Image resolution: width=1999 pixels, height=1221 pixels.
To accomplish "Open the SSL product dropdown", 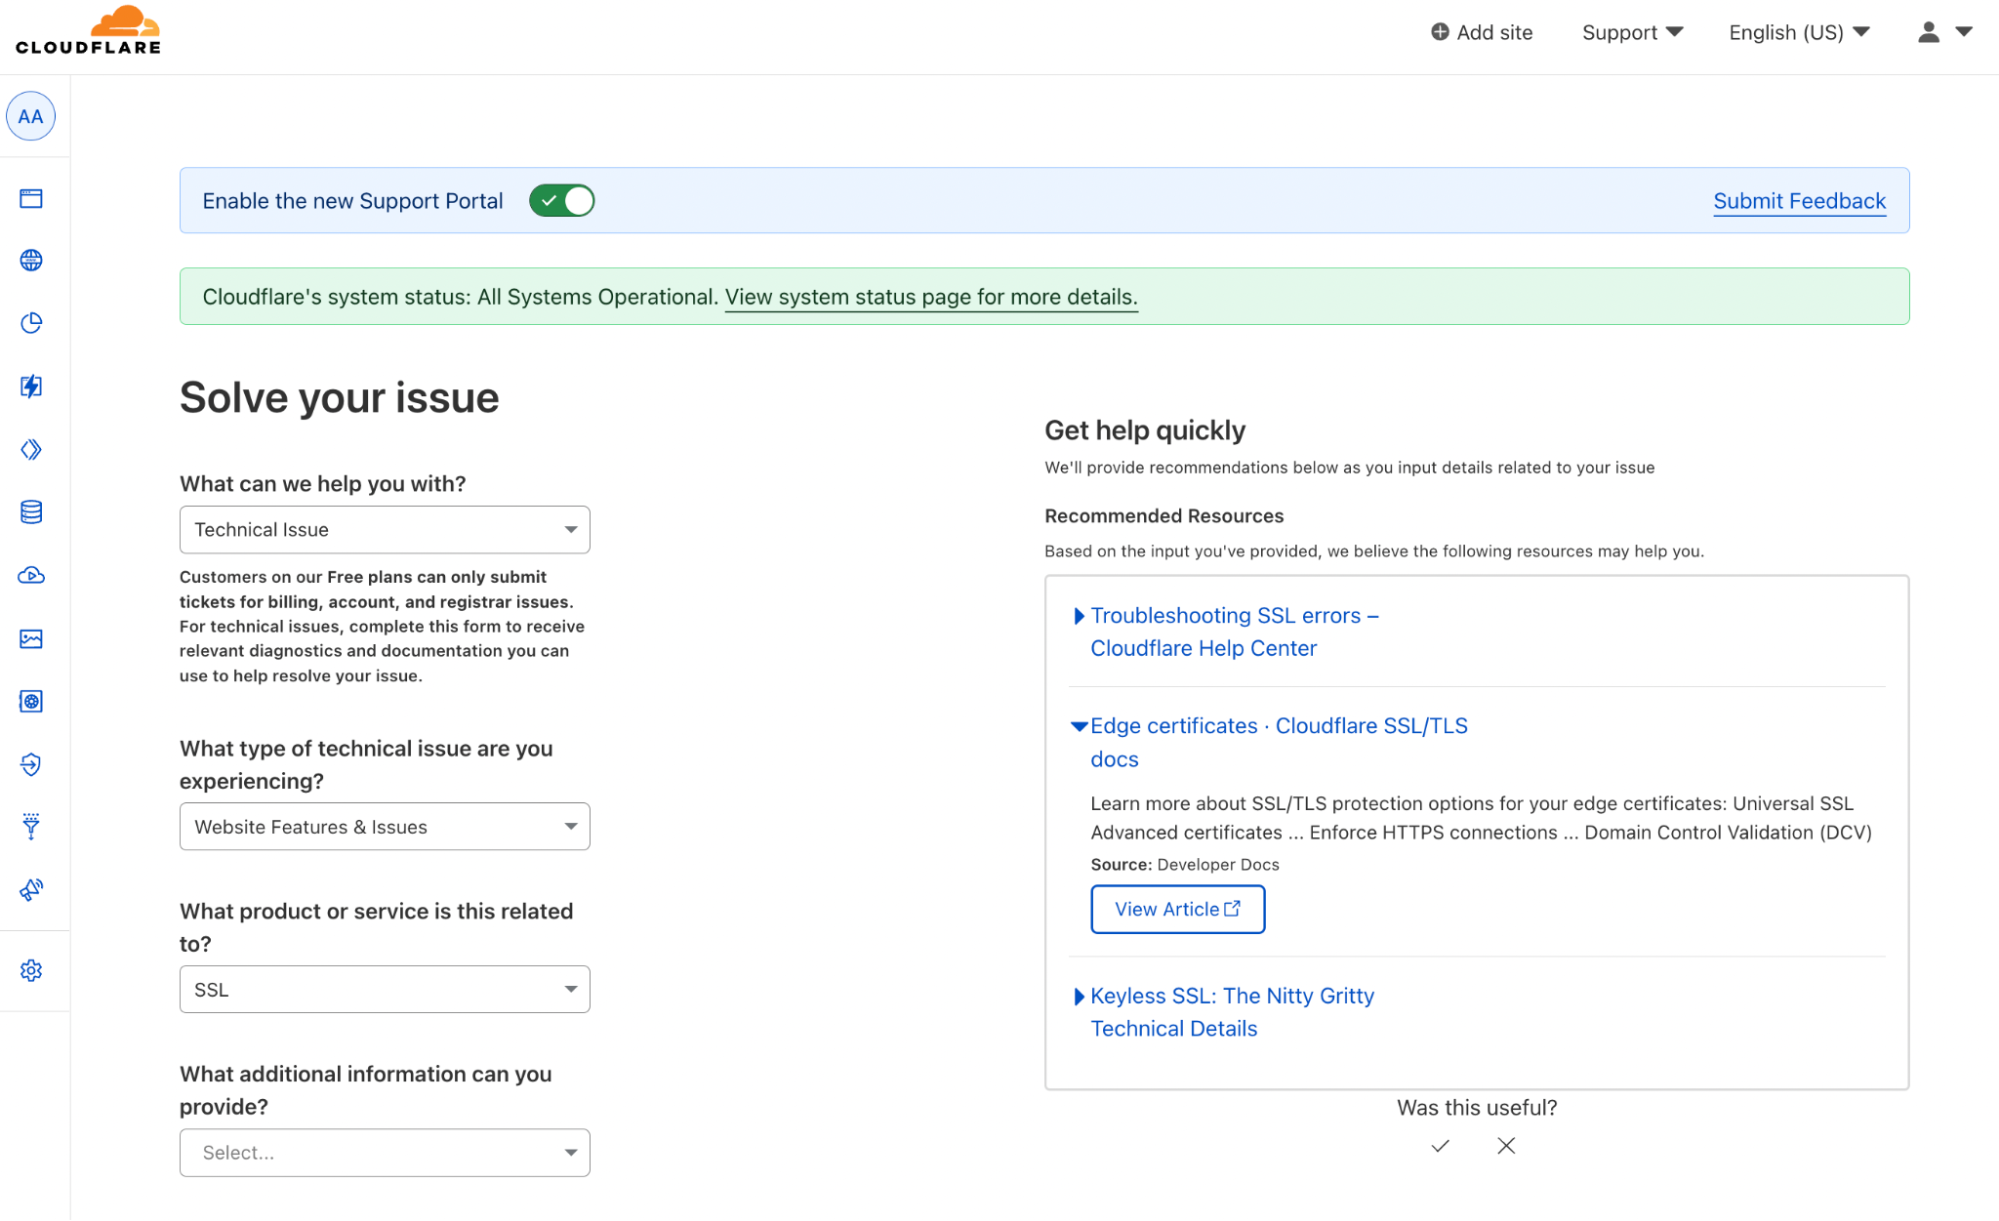I will tap(384, 989).
